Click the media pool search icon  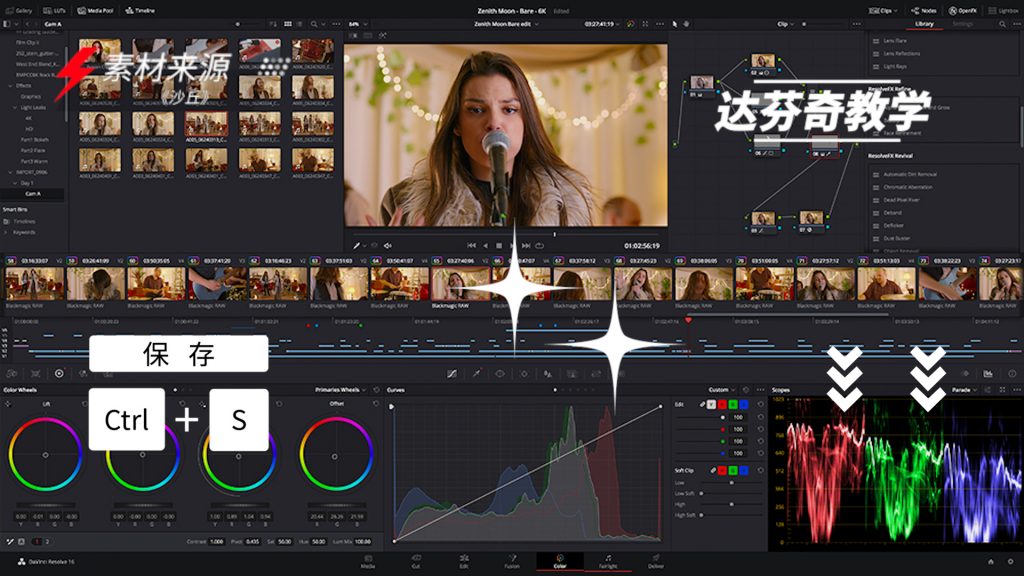pyautogui.click(x=314, y=24)
